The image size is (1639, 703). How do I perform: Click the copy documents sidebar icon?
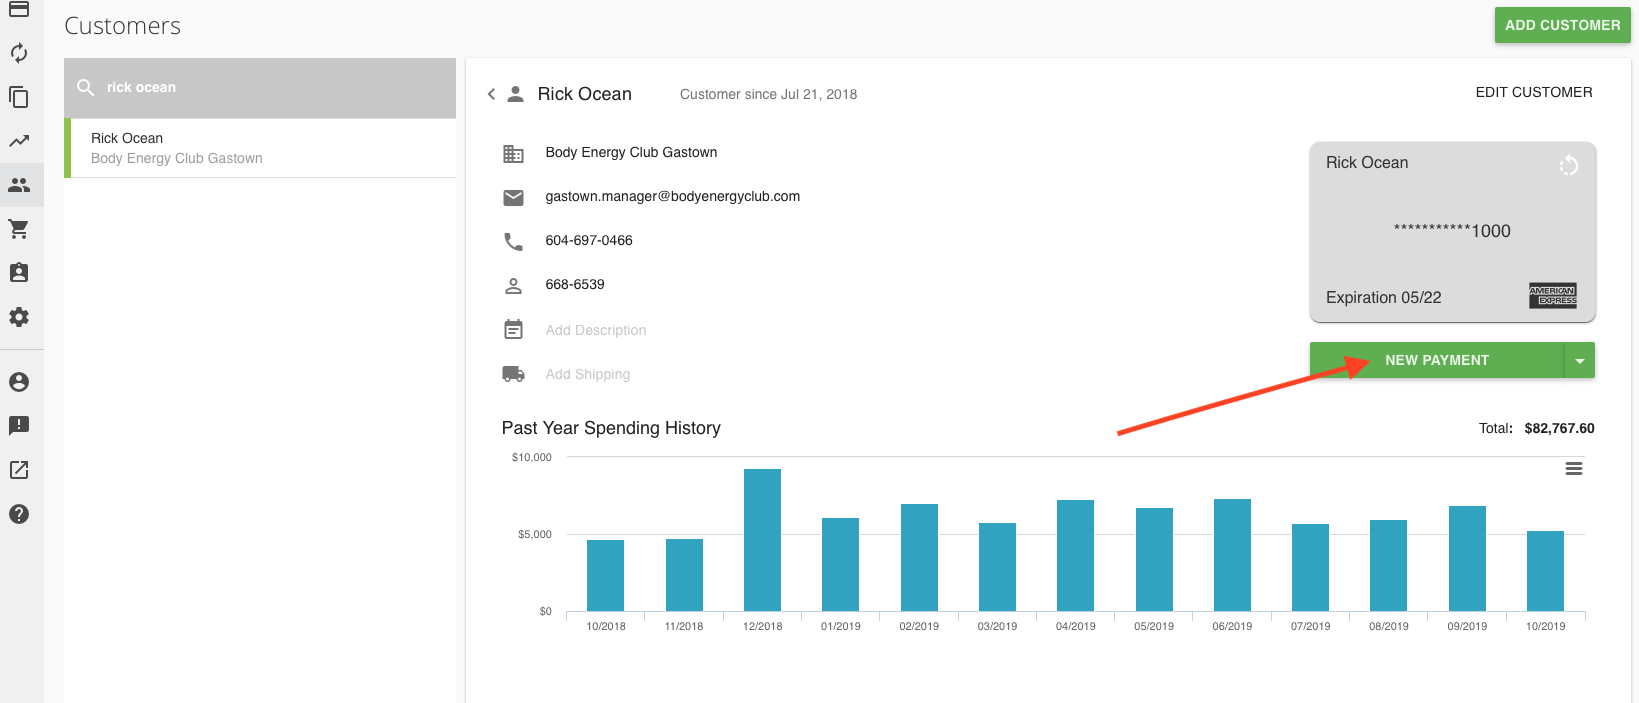(19, 97)
